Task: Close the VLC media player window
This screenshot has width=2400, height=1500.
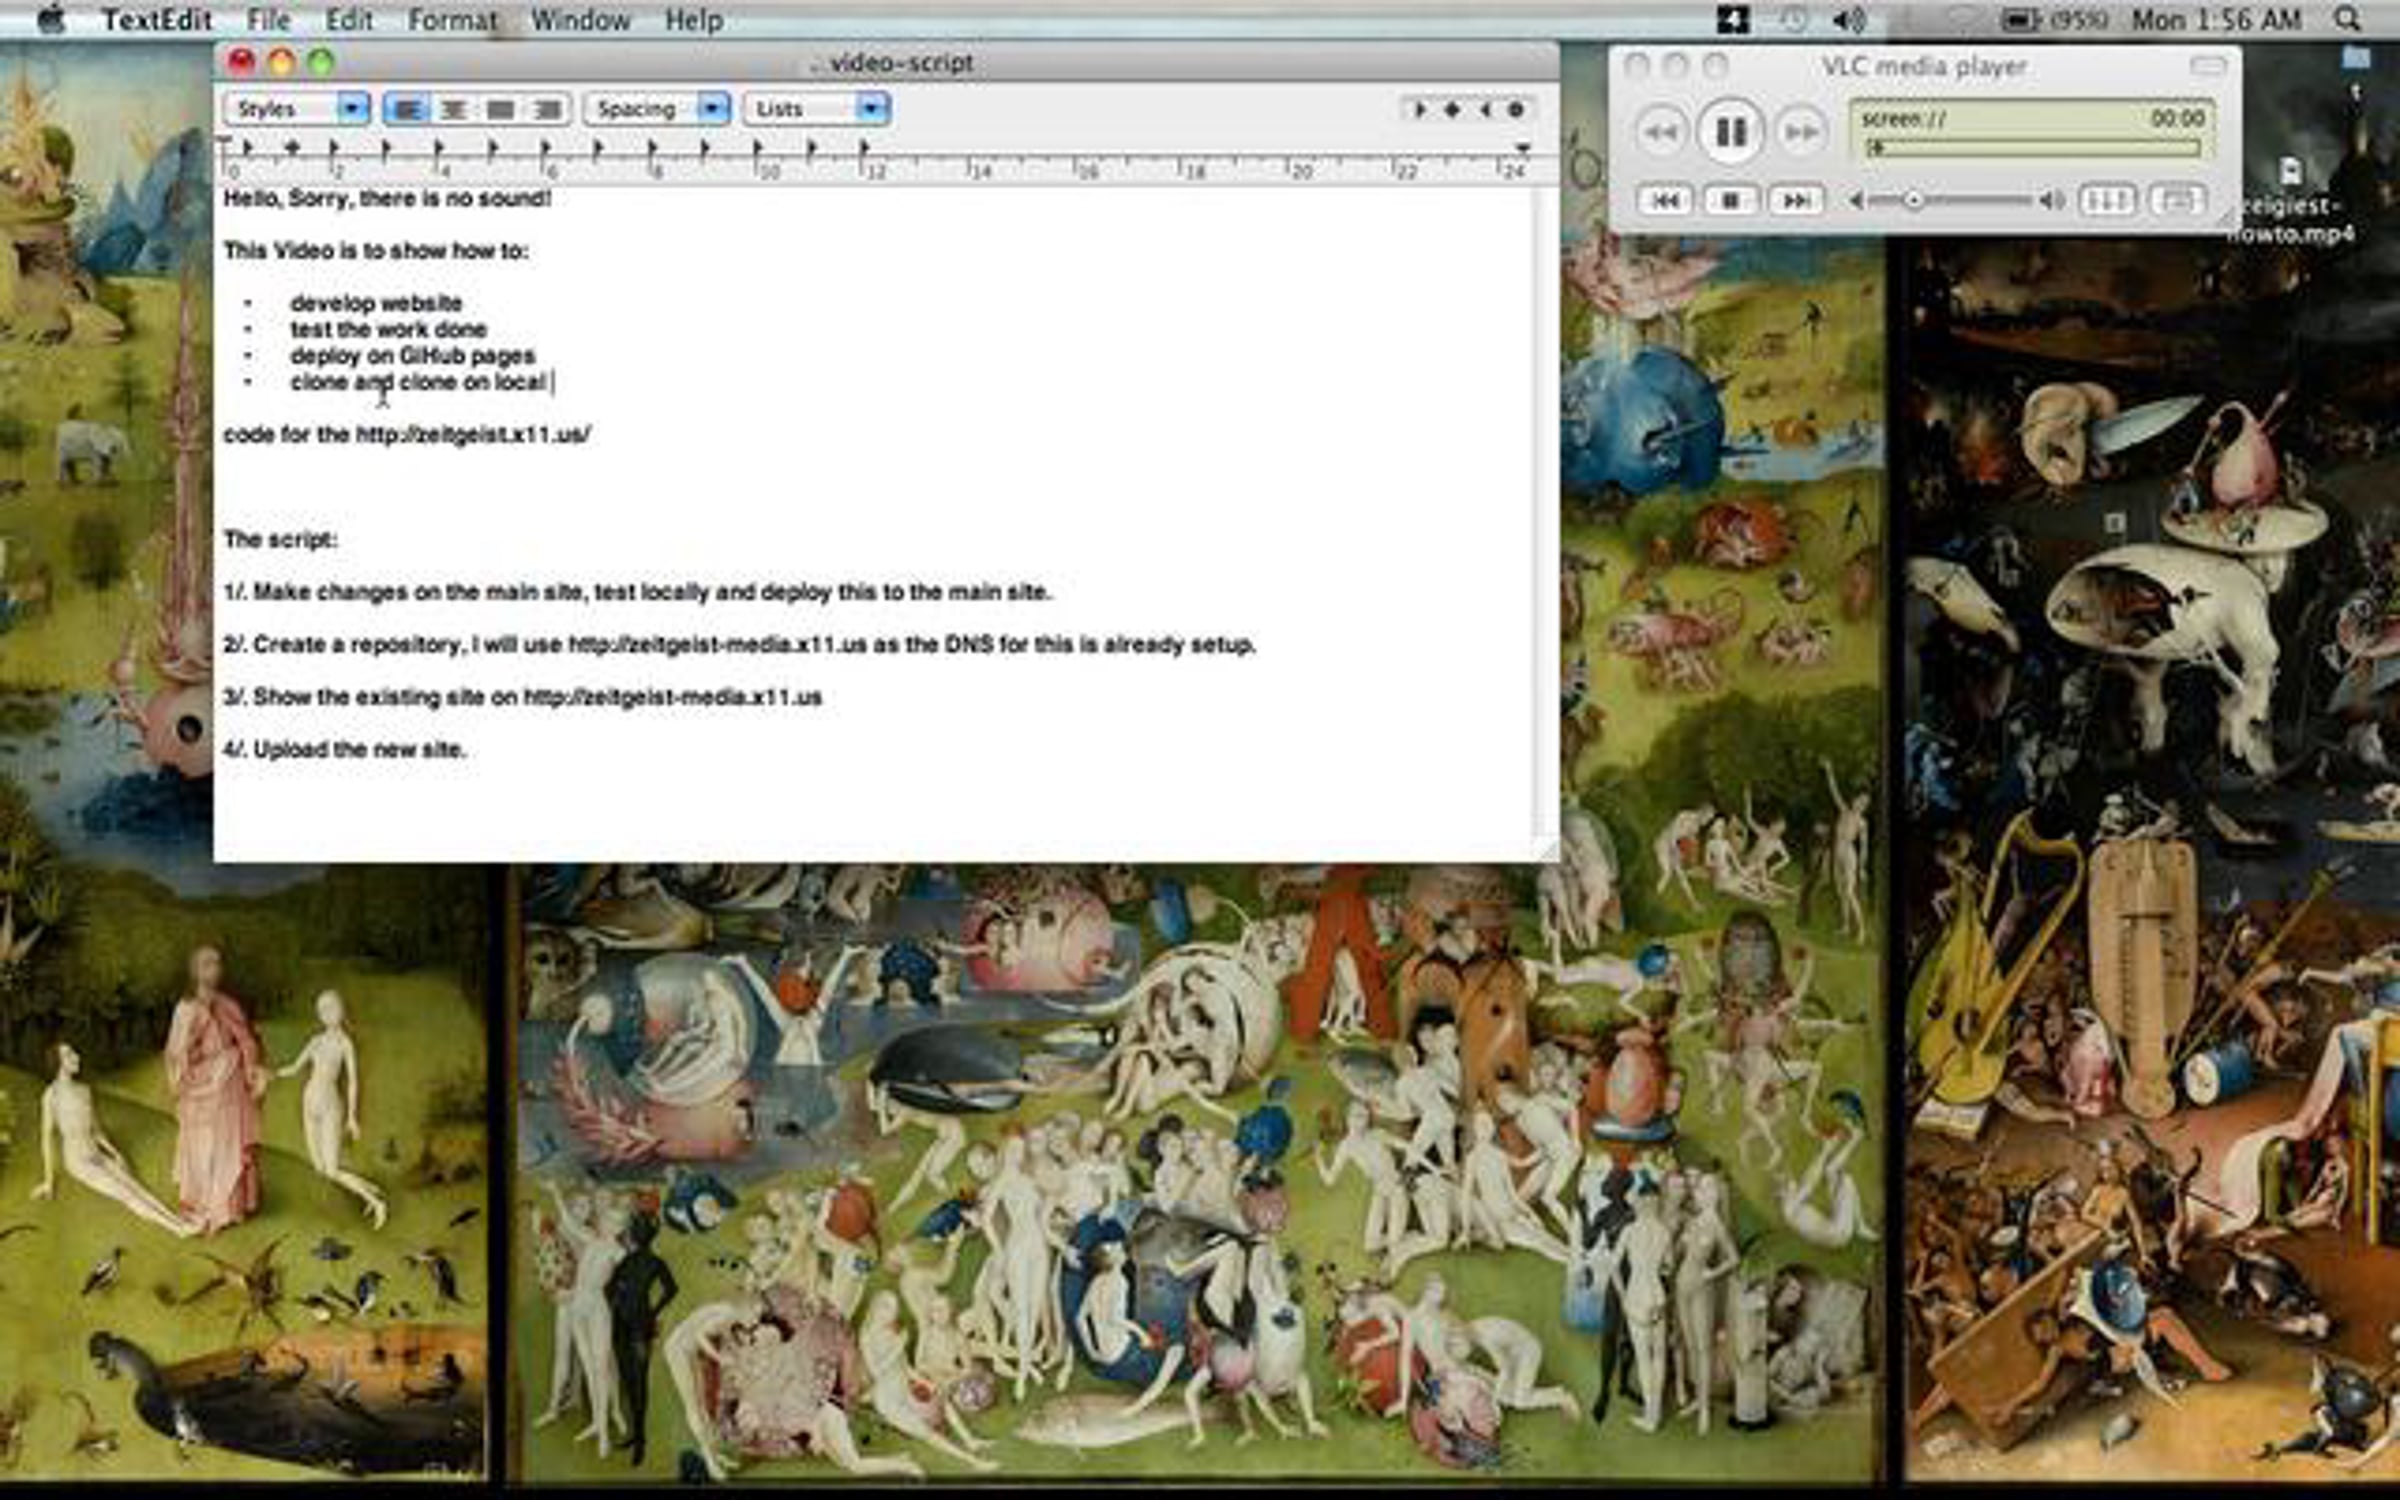Action: (1637, 66)
